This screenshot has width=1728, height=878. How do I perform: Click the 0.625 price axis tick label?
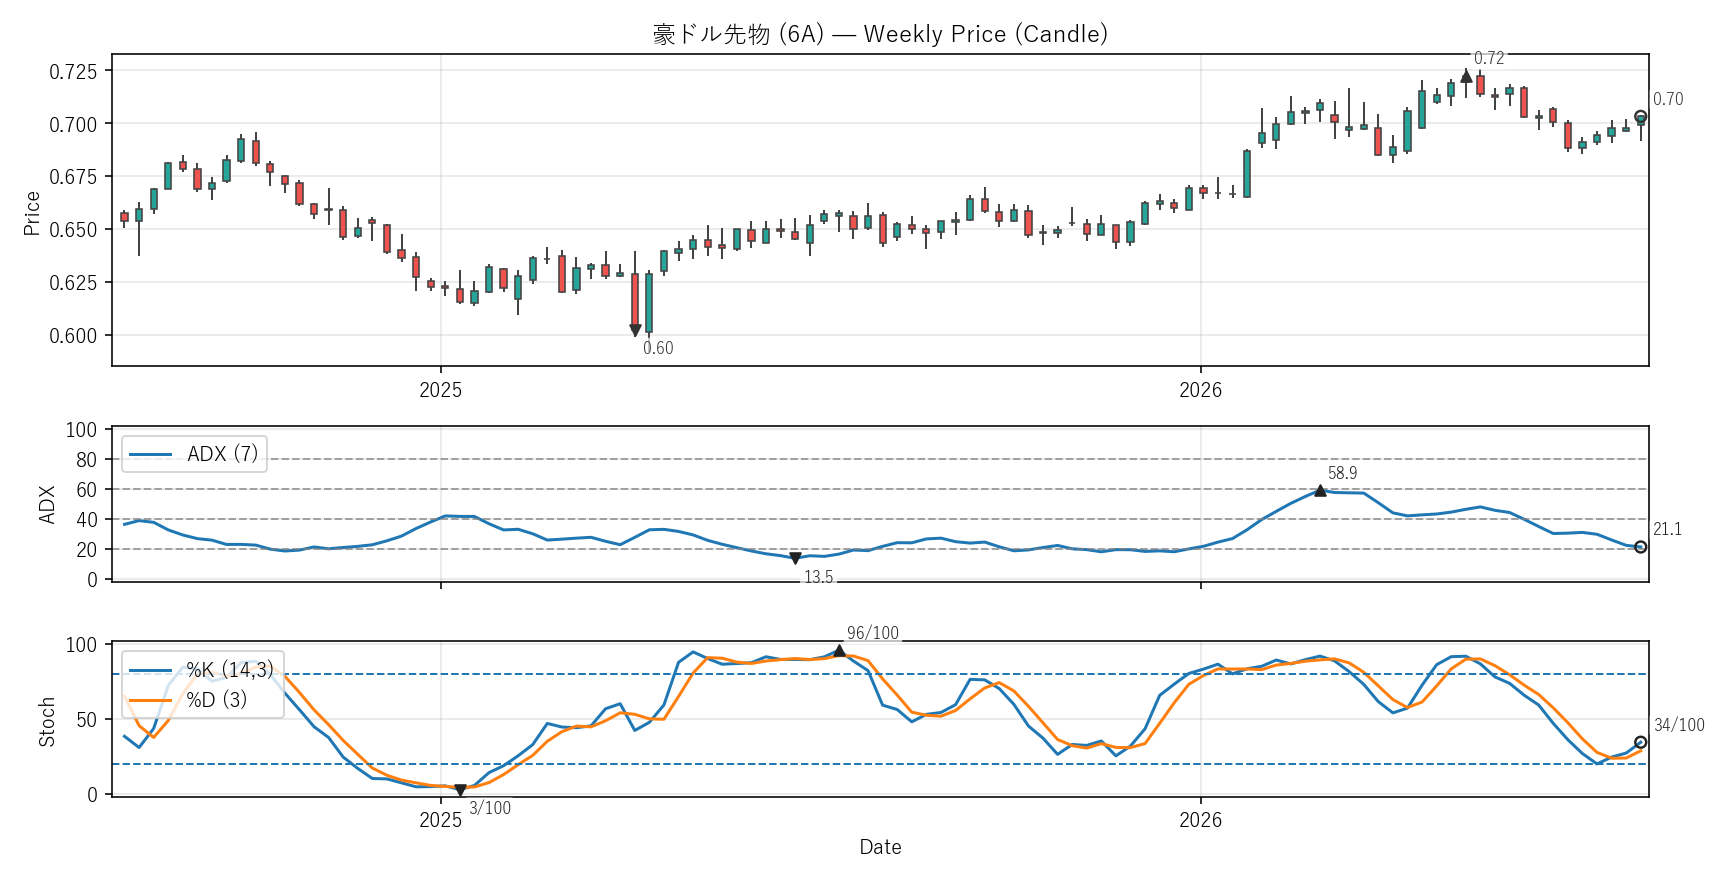pyautogui.click(x=74, y=283)
